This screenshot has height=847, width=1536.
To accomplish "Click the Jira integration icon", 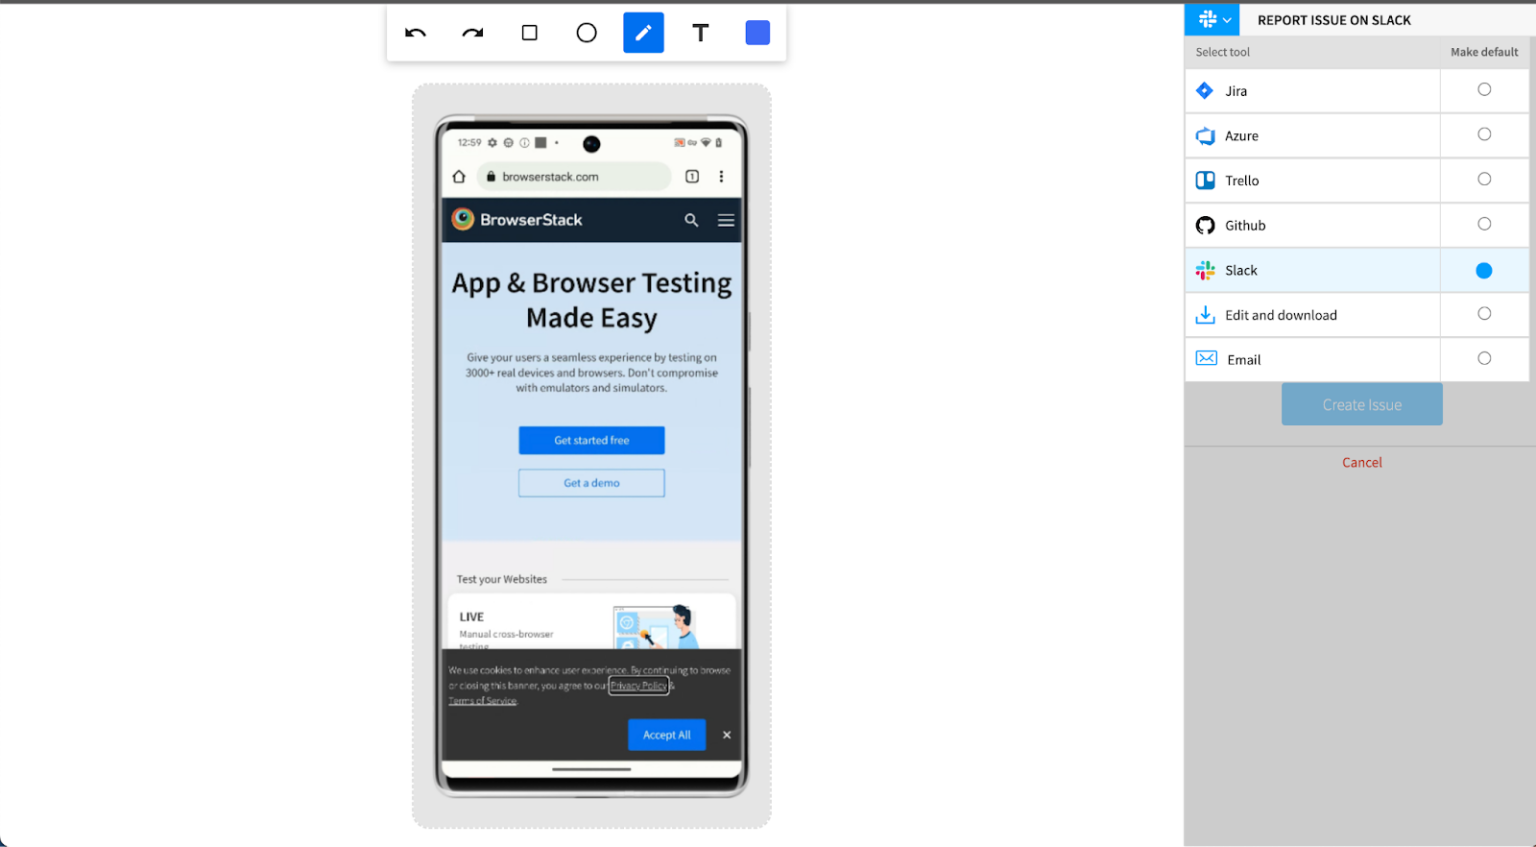I will click(1205, 90).
